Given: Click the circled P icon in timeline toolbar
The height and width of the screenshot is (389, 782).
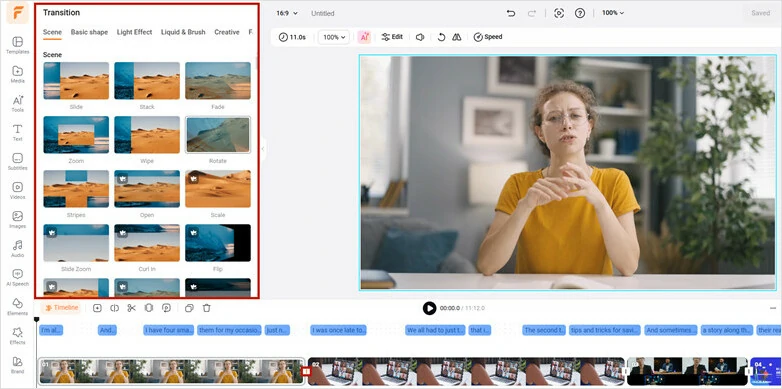Looking at the screenshot, I should coord(167,308).
